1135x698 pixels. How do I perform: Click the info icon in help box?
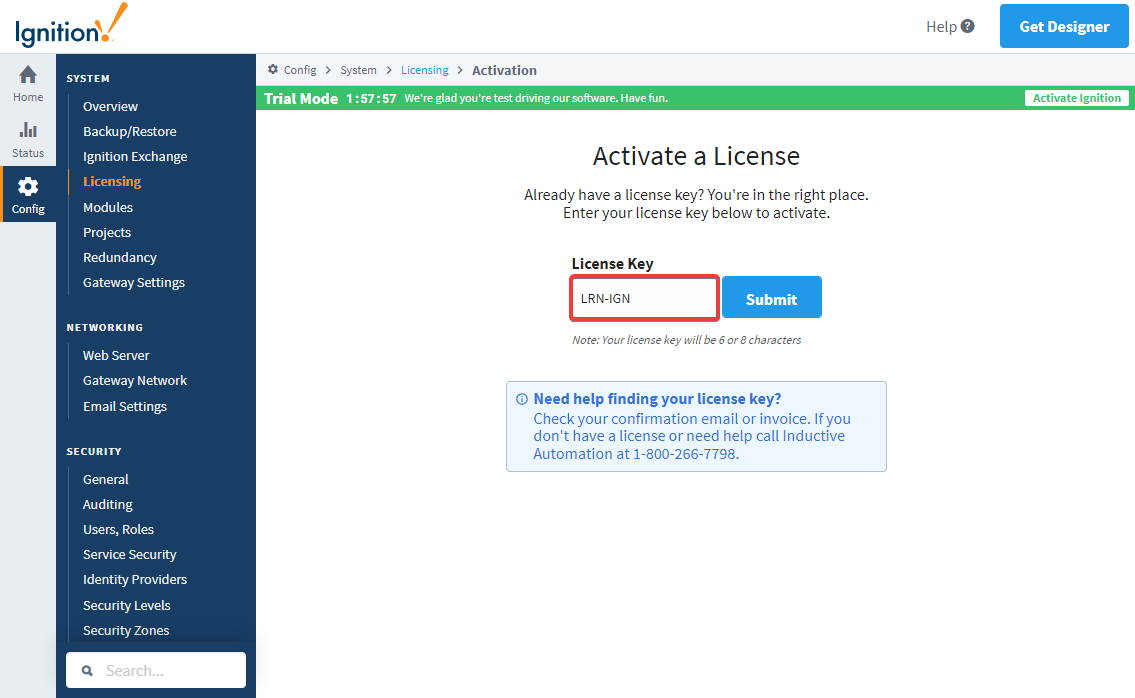[521, 399]
